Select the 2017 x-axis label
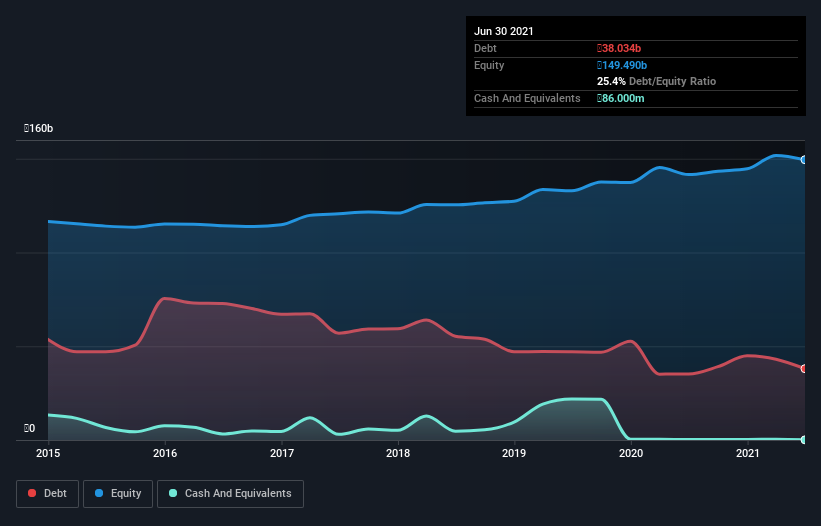This screenshot has height=526, width=821. point(282,453)
